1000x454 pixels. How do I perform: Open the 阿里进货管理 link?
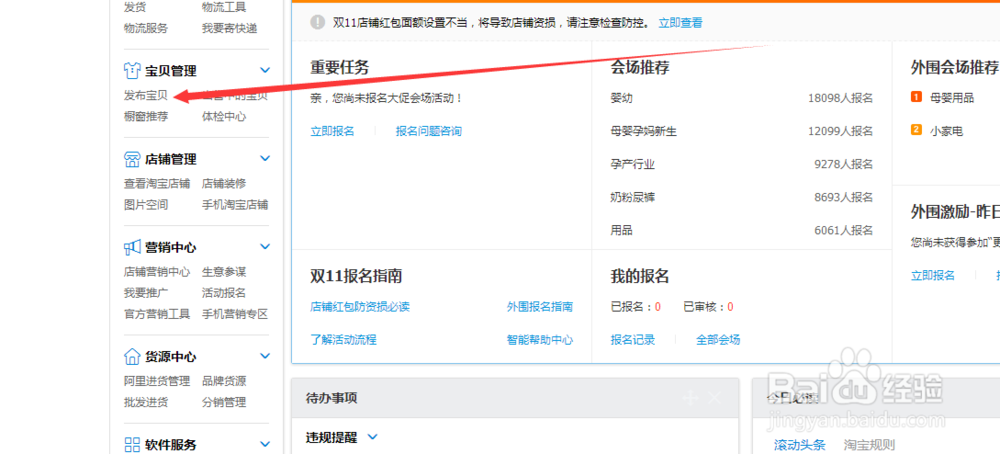(x=157, y=381)
